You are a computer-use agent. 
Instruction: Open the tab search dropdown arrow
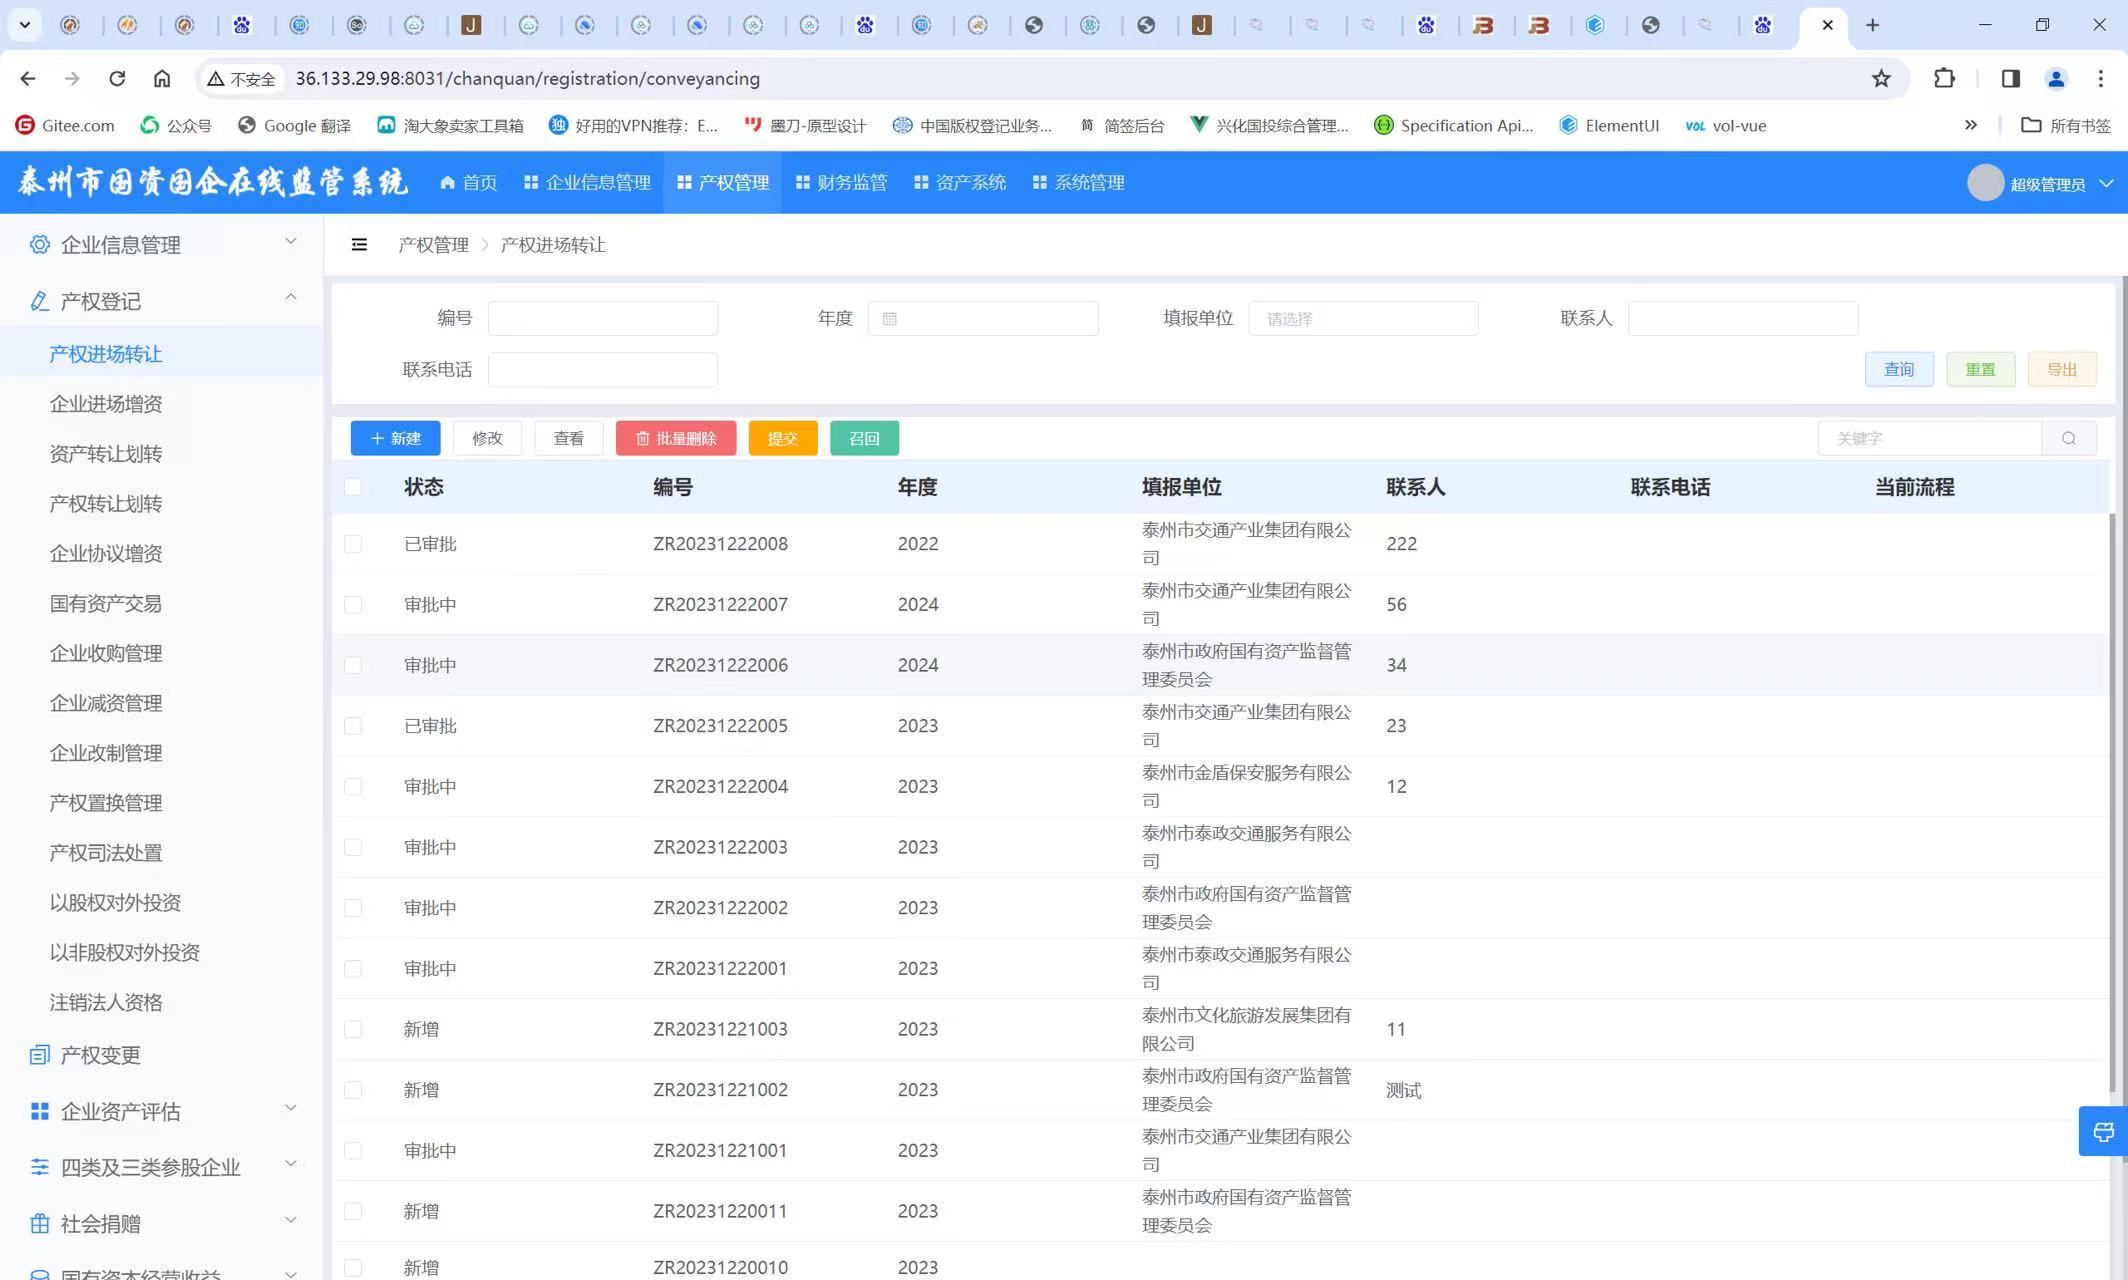point(24,25)
